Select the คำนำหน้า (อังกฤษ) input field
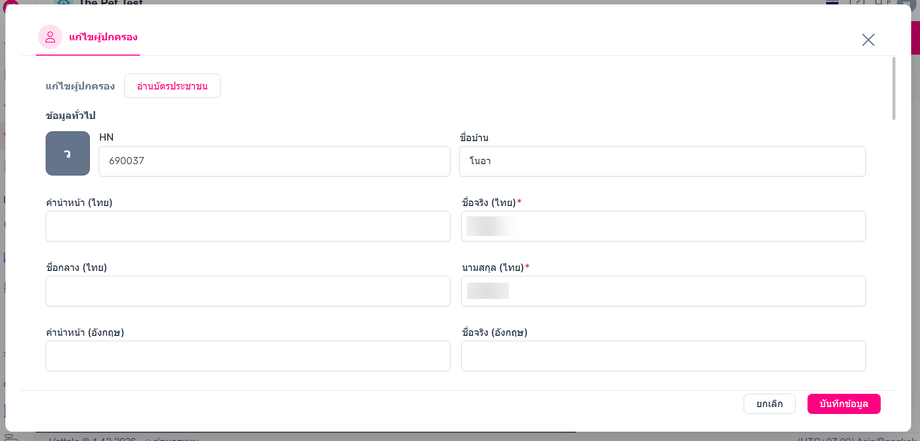Image resolution: width=920 pixels, height=441 pixels. [x=248, y=356]
